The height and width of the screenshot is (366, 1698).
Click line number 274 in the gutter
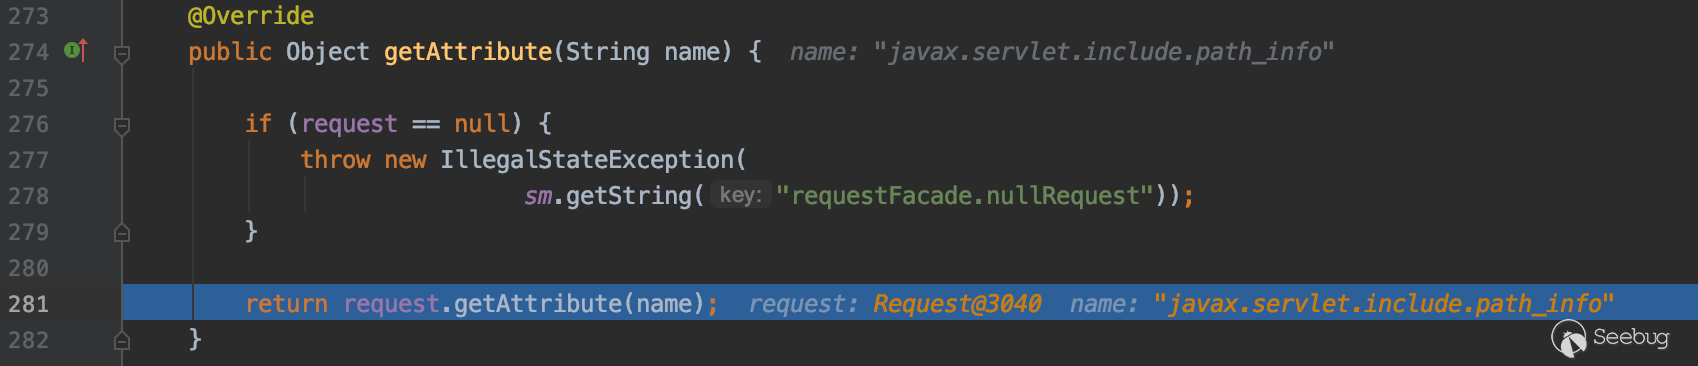pos(28,52)
